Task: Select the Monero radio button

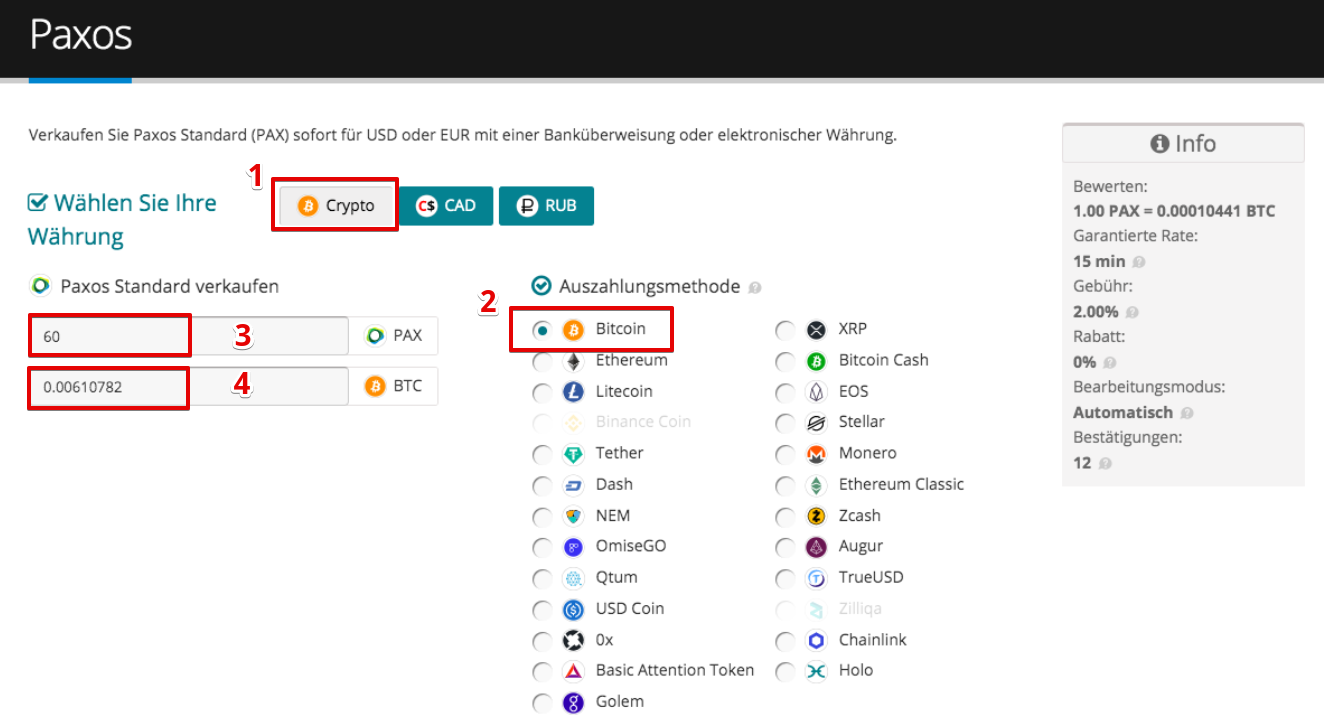Action: pos(785,454)
